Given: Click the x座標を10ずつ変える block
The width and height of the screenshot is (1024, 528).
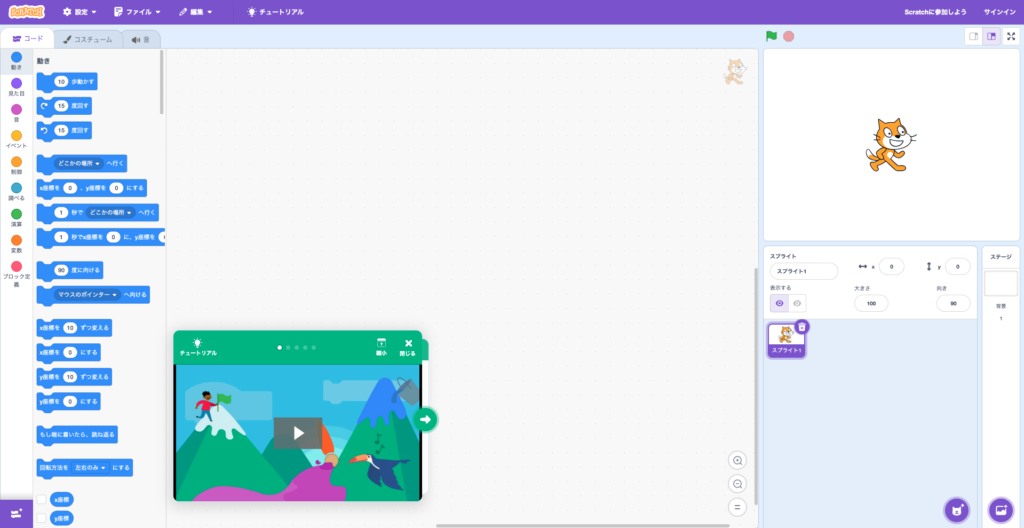Looking at the screenshot, I should click(74, 327).
